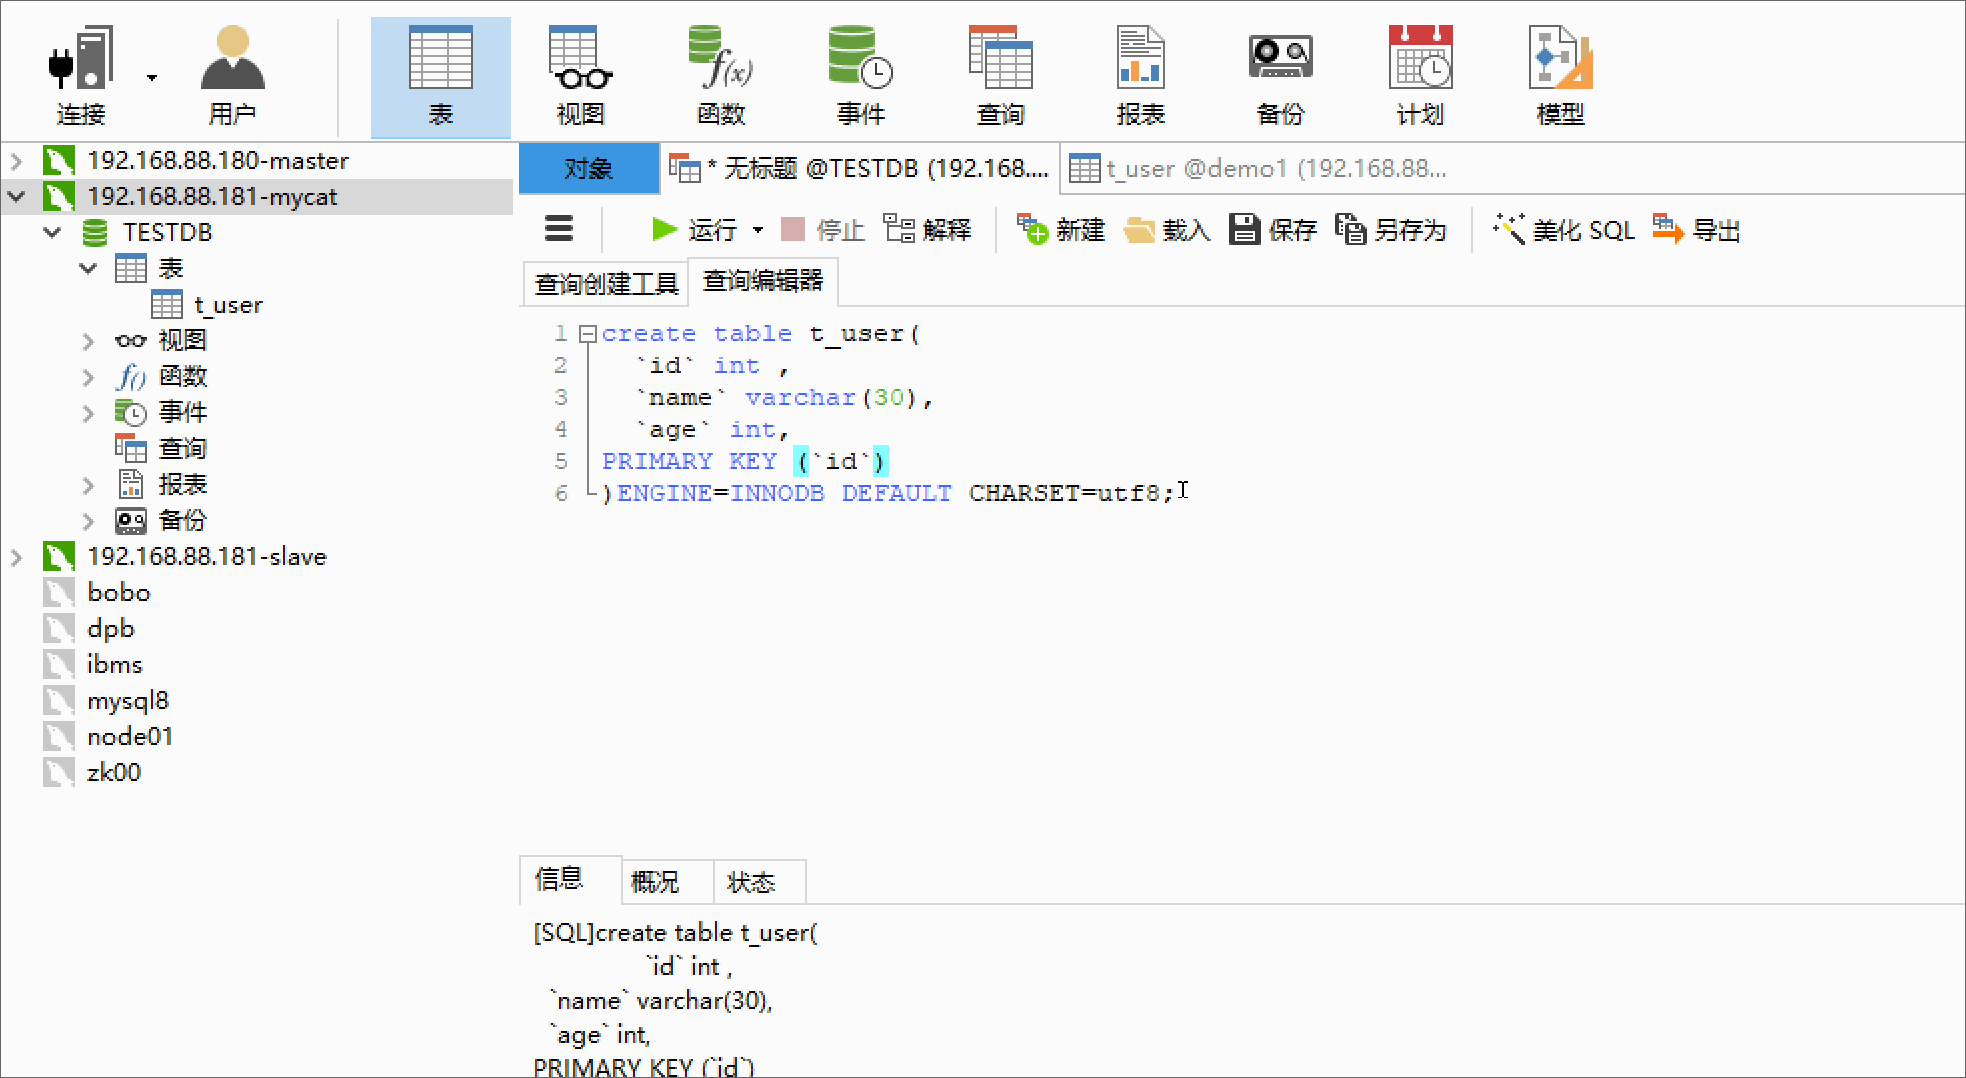
Task: Click 另存为 to save as
Action: click(1391, 230)
